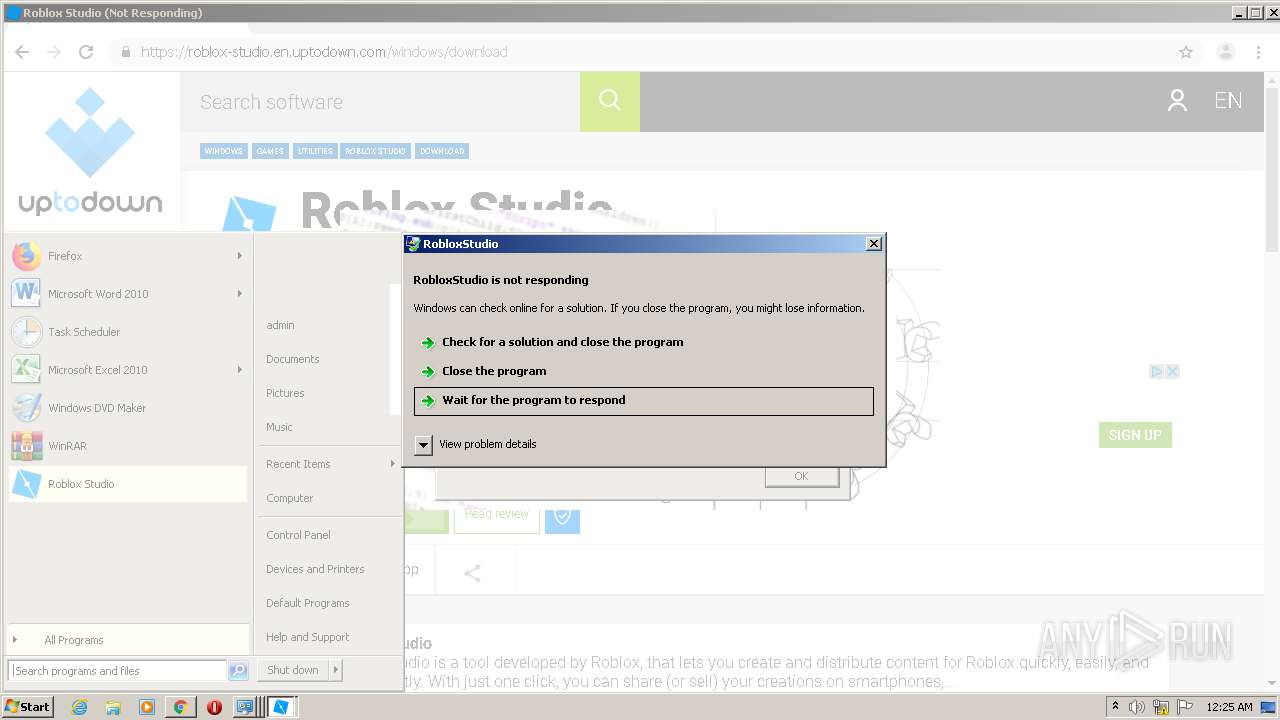Click the browser back arrow
This screenshot has width=1280, height=720.
22,52
